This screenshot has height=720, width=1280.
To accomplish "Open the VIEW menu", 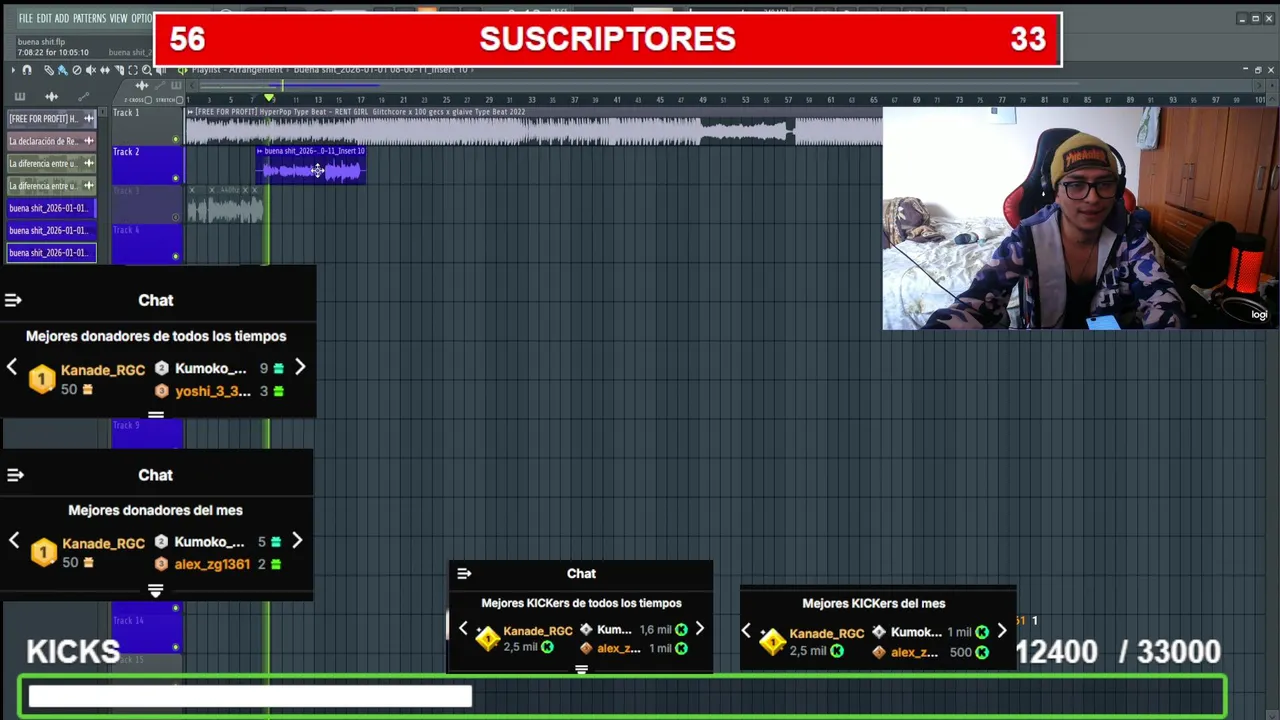I will click(118, 18).
